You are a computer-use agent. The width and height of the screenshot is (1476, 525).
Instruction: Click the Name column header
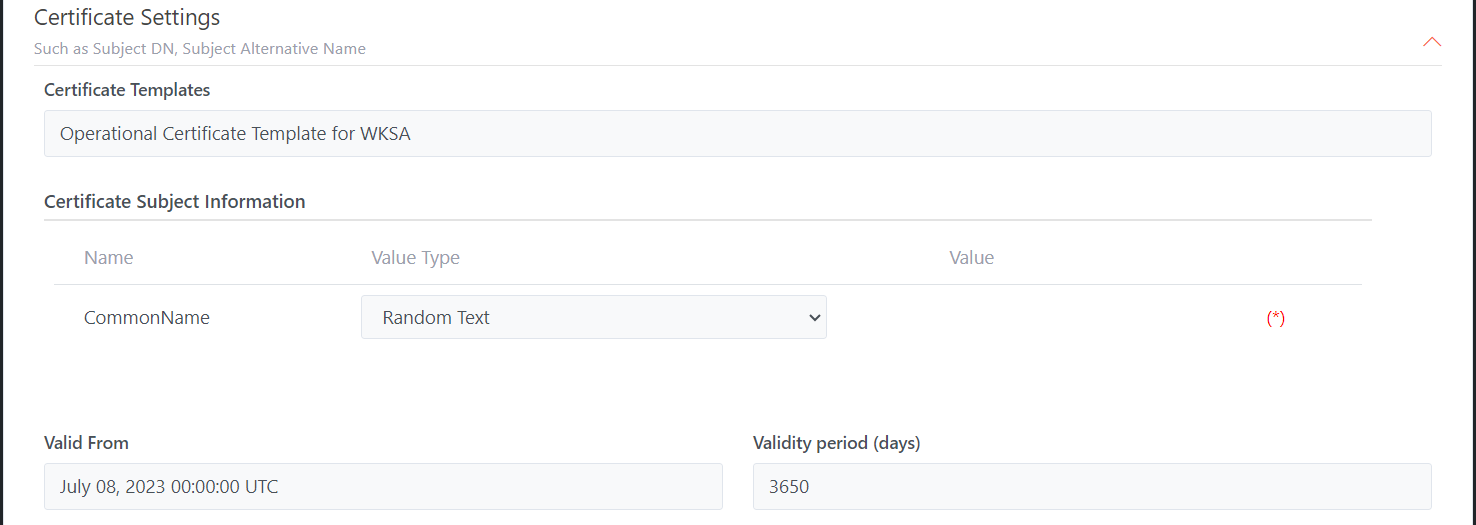[108, 258]
